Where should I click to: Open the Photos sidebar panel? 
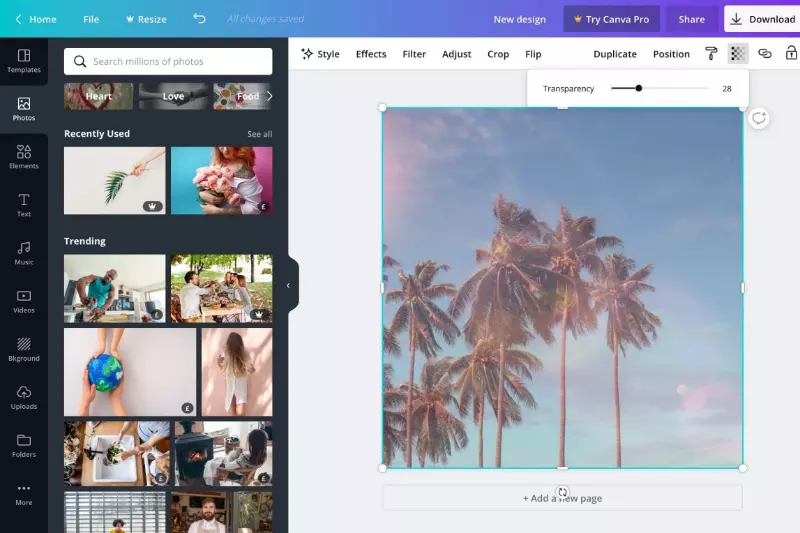[24, 109]
